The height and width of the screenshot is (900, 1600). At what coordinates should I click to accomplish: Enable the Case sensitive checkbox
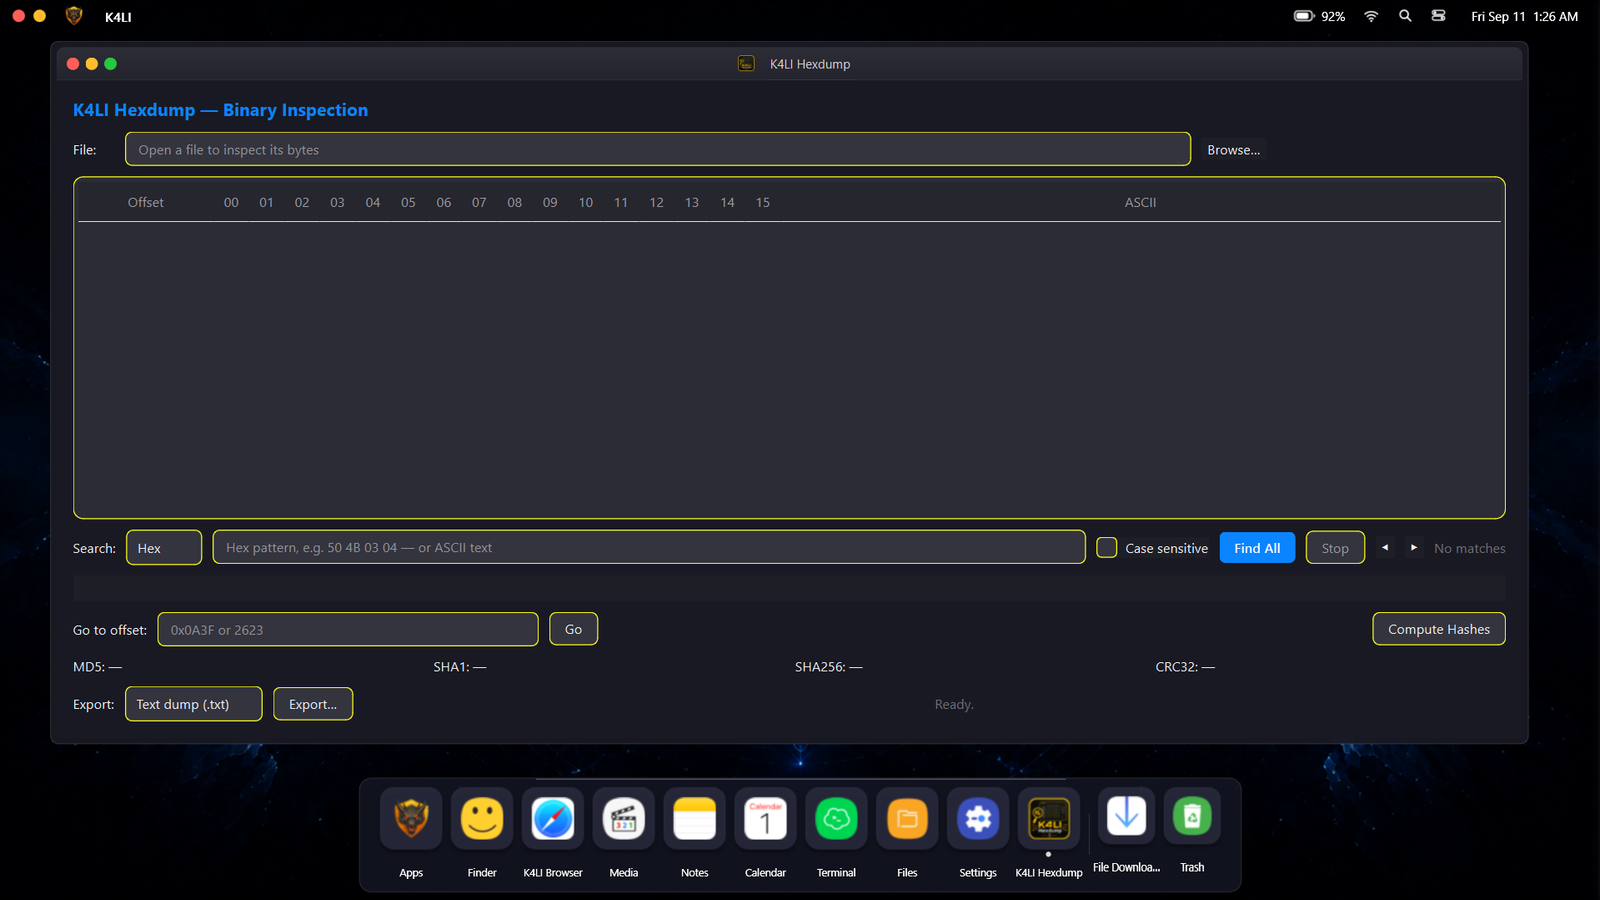click(1107, 548)
